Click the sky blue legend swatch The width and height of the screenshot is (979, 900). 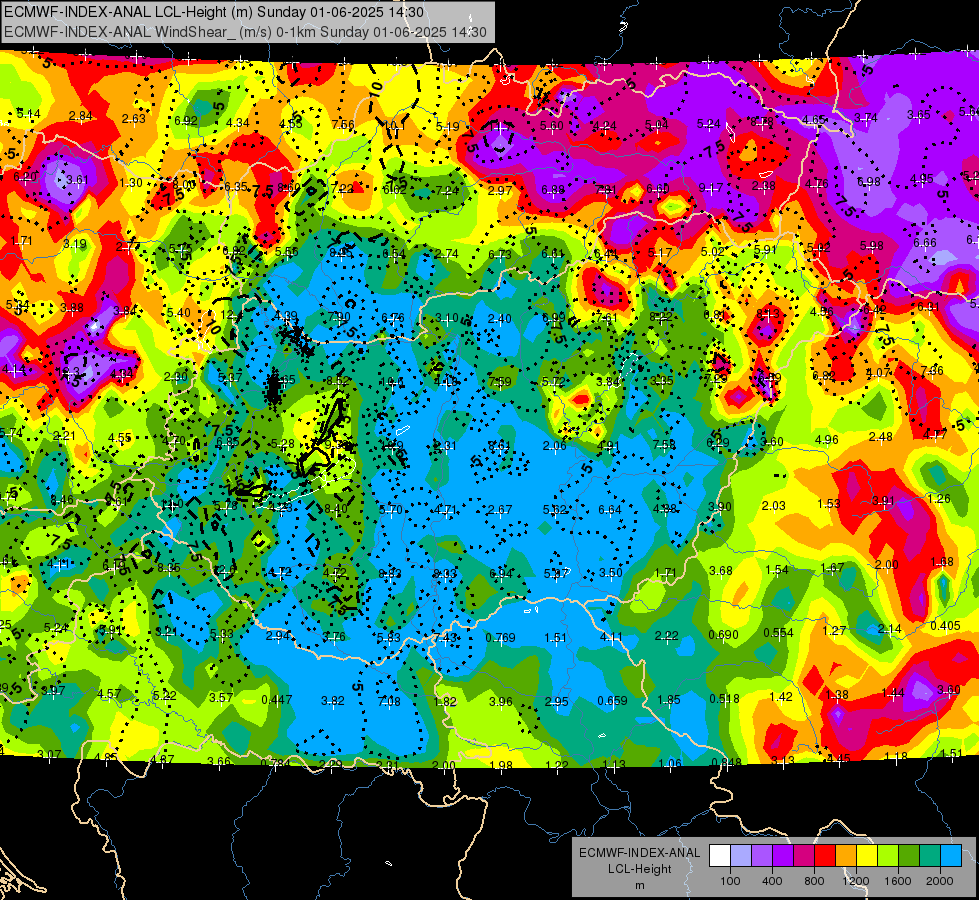pos(951,856)
